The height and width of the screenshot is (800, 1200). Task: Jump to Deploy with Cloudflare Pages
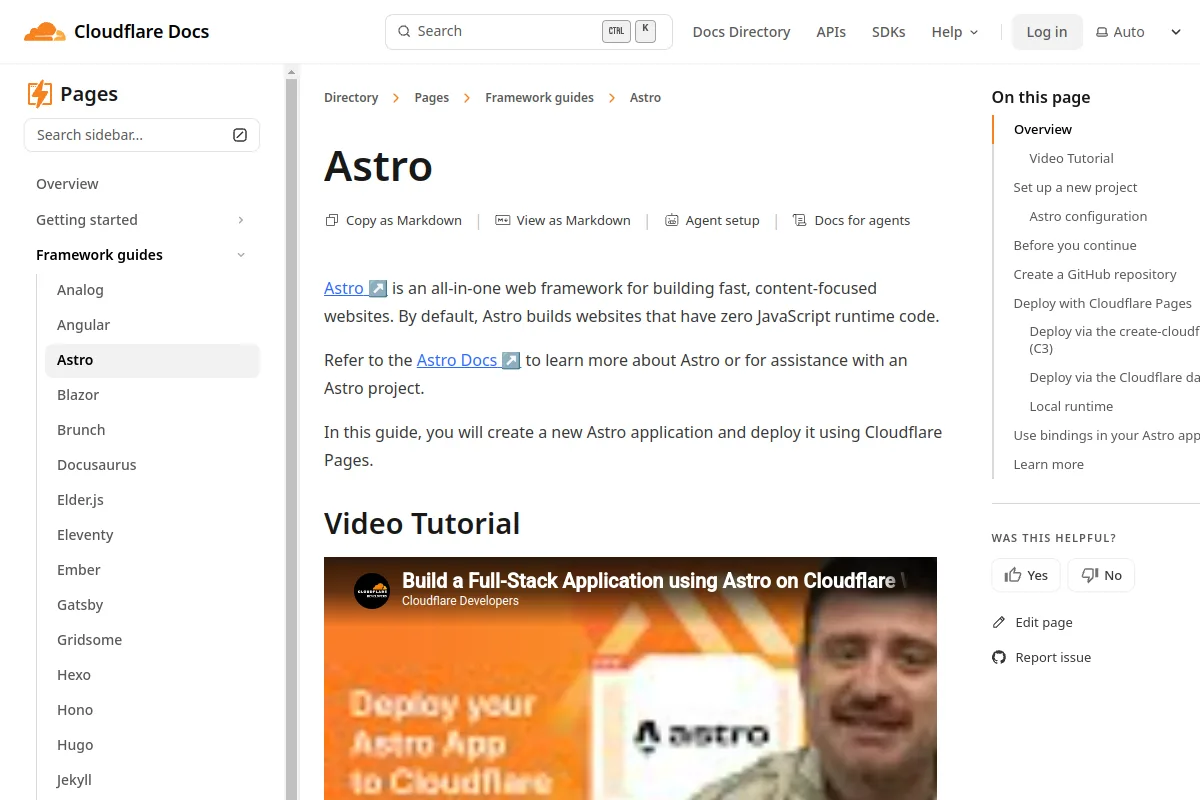pyautogui.click(x=1103, y=303)
